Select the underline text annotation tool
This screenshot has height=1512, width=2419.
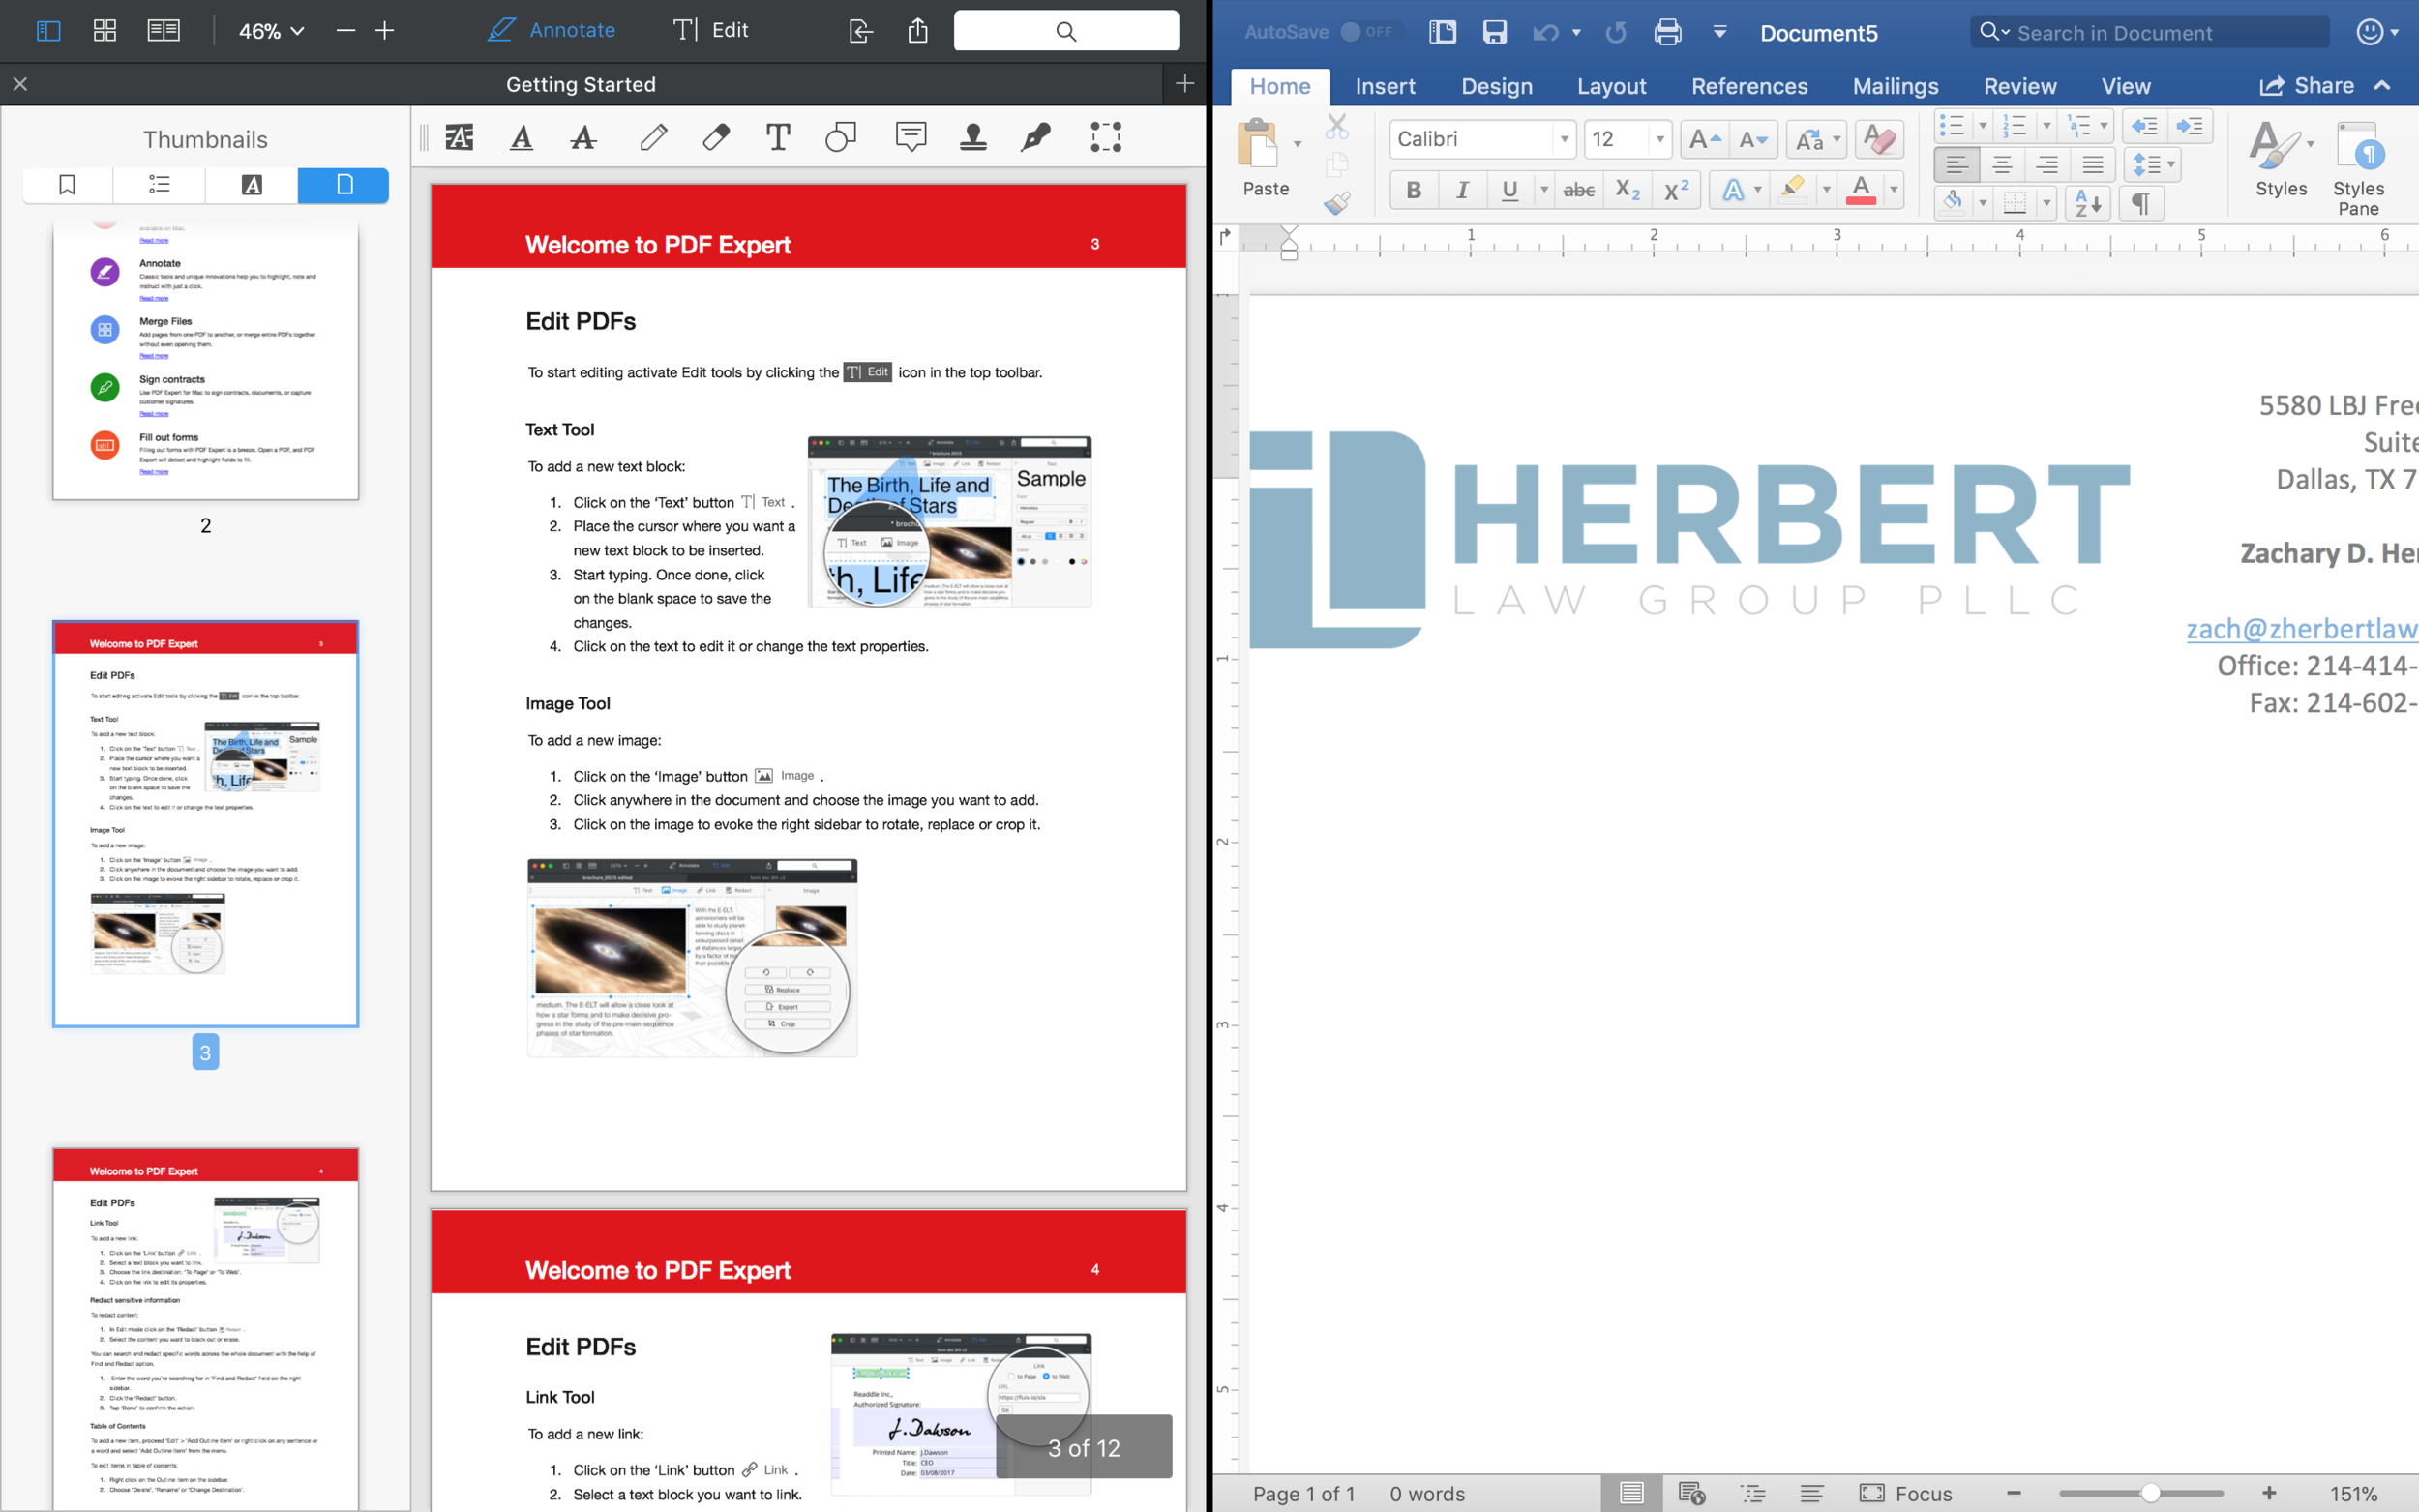521,137
